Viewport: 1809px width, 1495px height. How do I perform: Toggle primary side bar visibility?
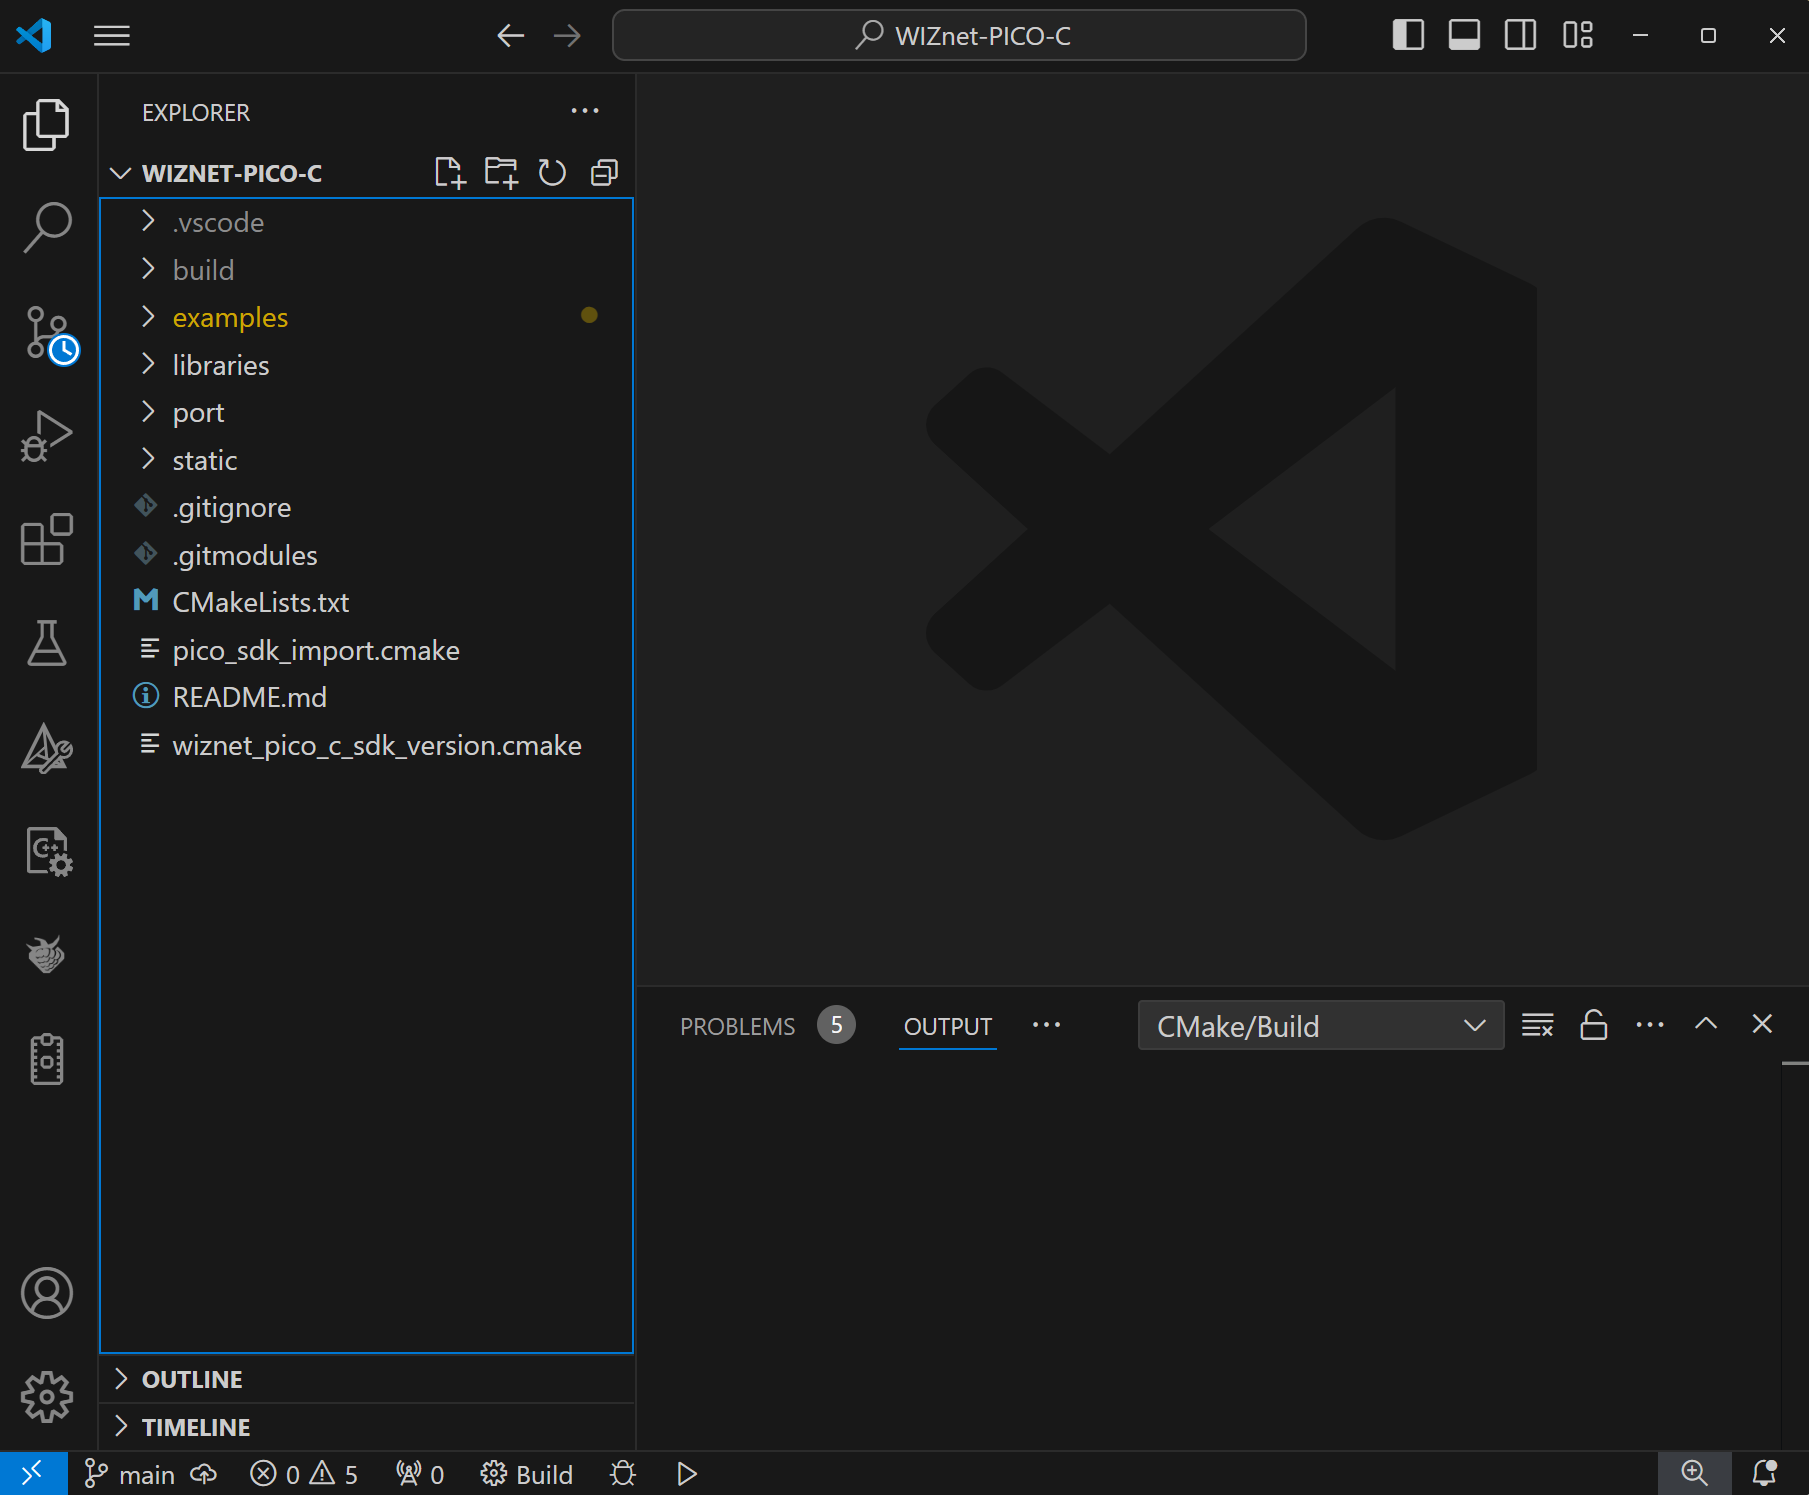(x=1408, y=36)
